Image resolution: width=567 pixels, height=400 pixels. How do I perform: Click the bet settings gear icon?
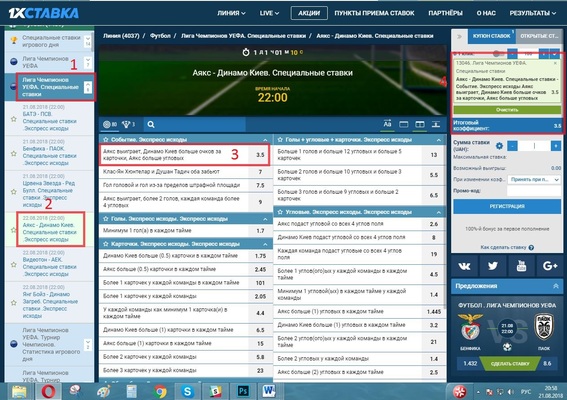pyautogui.click(x=499, y=146)
